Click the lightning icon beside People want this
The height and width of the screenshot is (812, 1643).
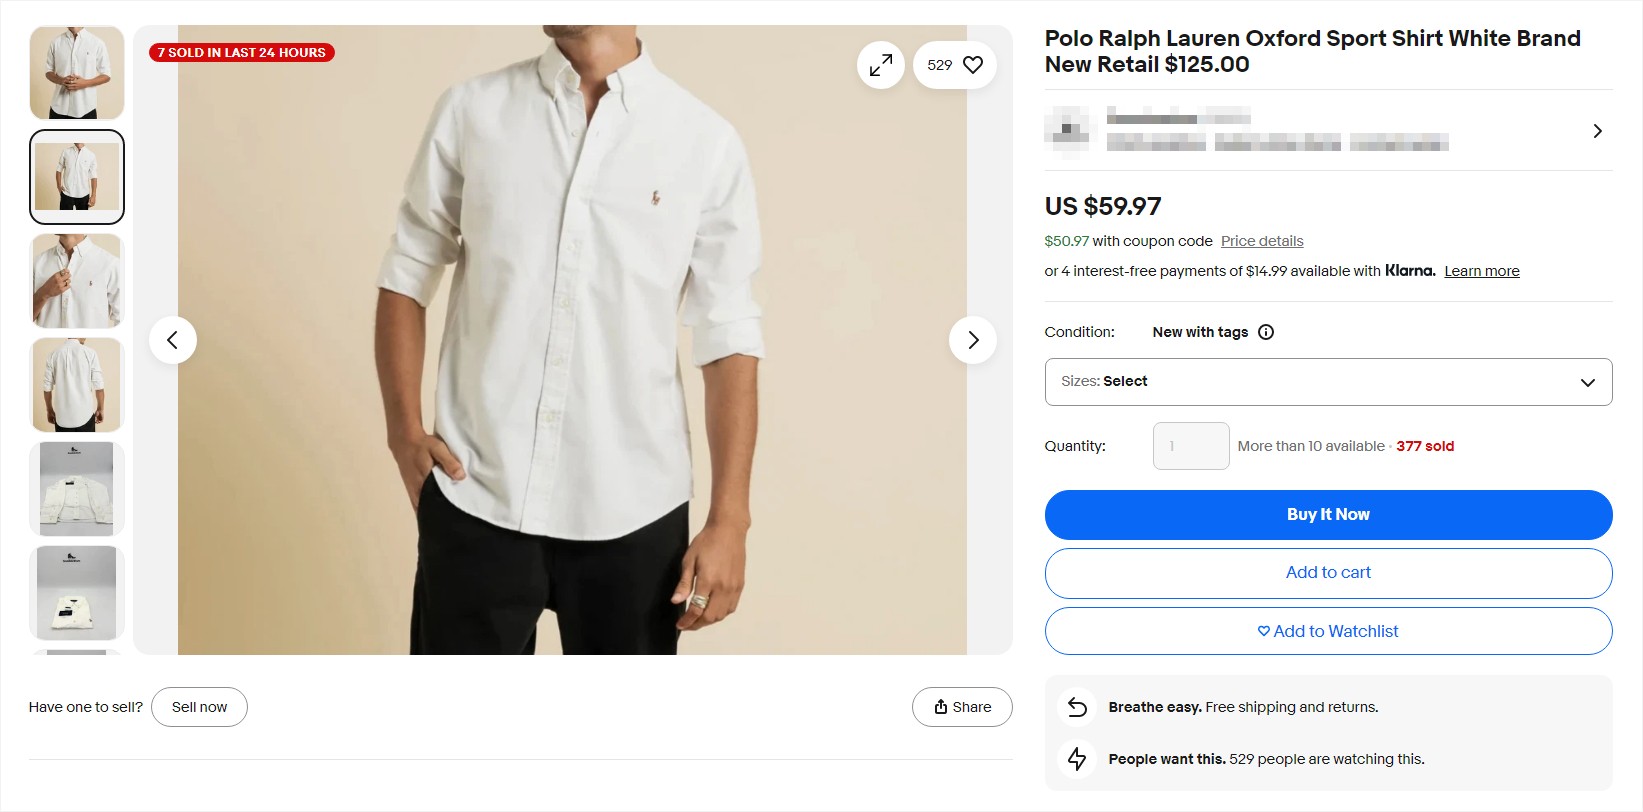click(1076, 759)
